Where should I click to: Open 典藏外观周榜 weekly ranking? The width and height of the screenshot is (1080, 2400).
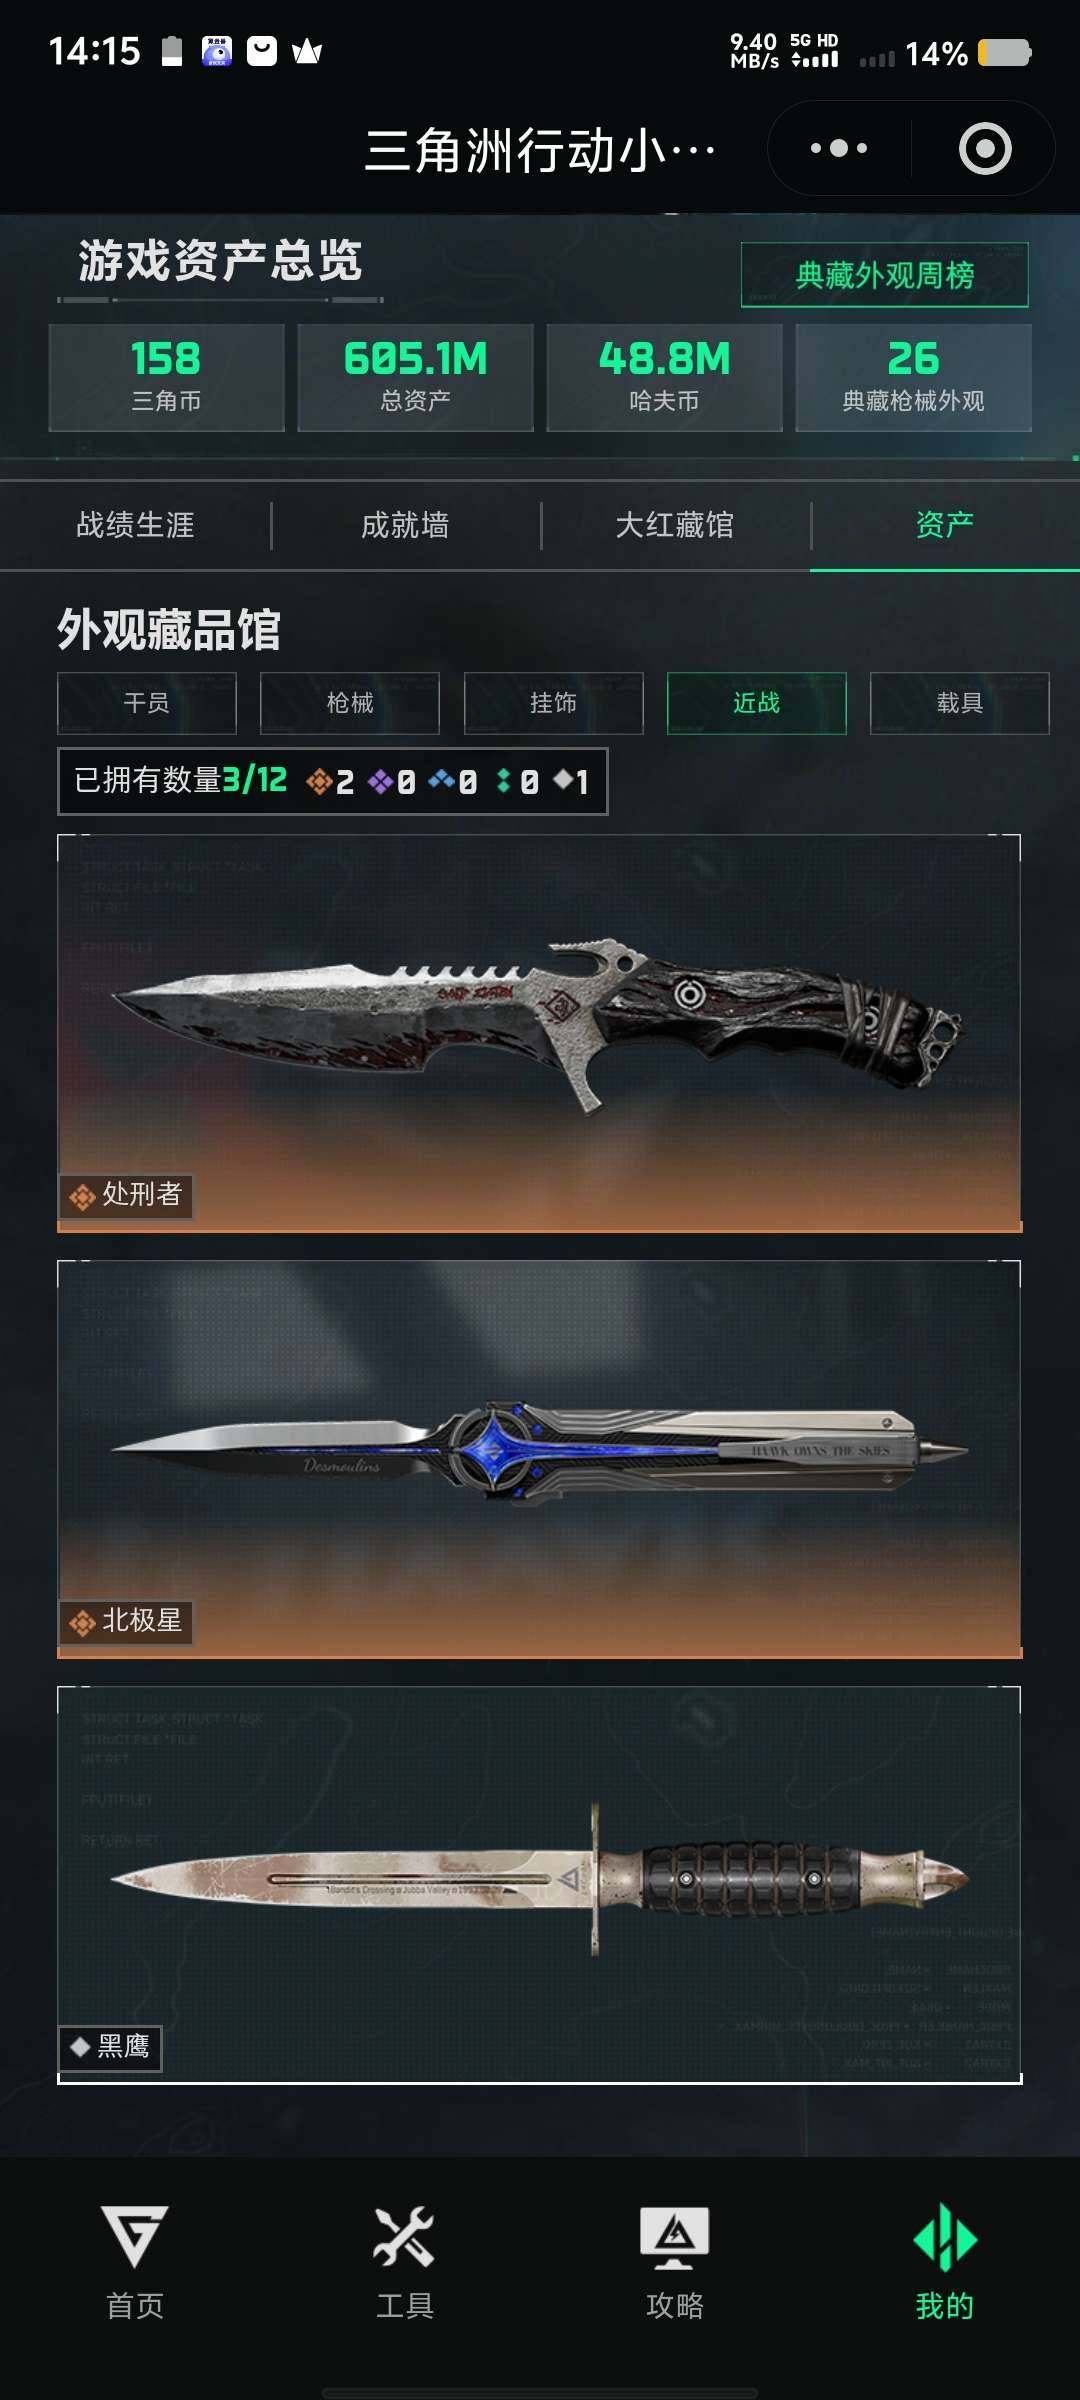click(884, 275)
